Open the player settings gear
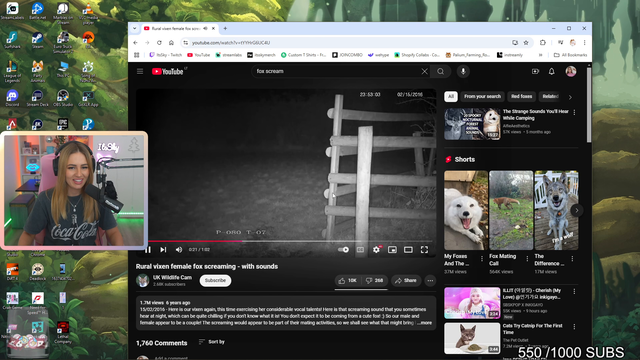The image size is (640, 360). (376, 249)
